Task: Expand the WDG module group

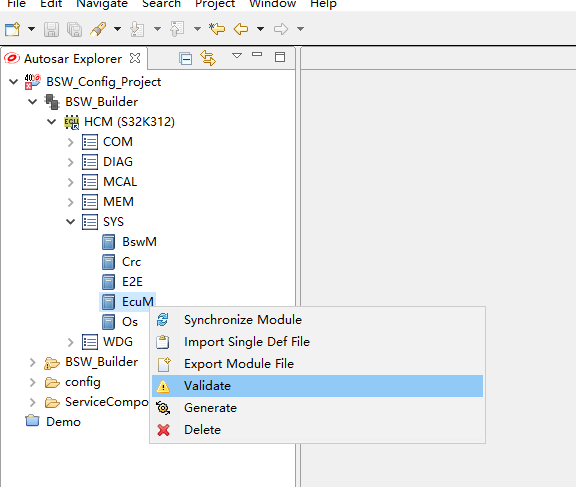Action: pyautogui.click(x=71, y=342)
